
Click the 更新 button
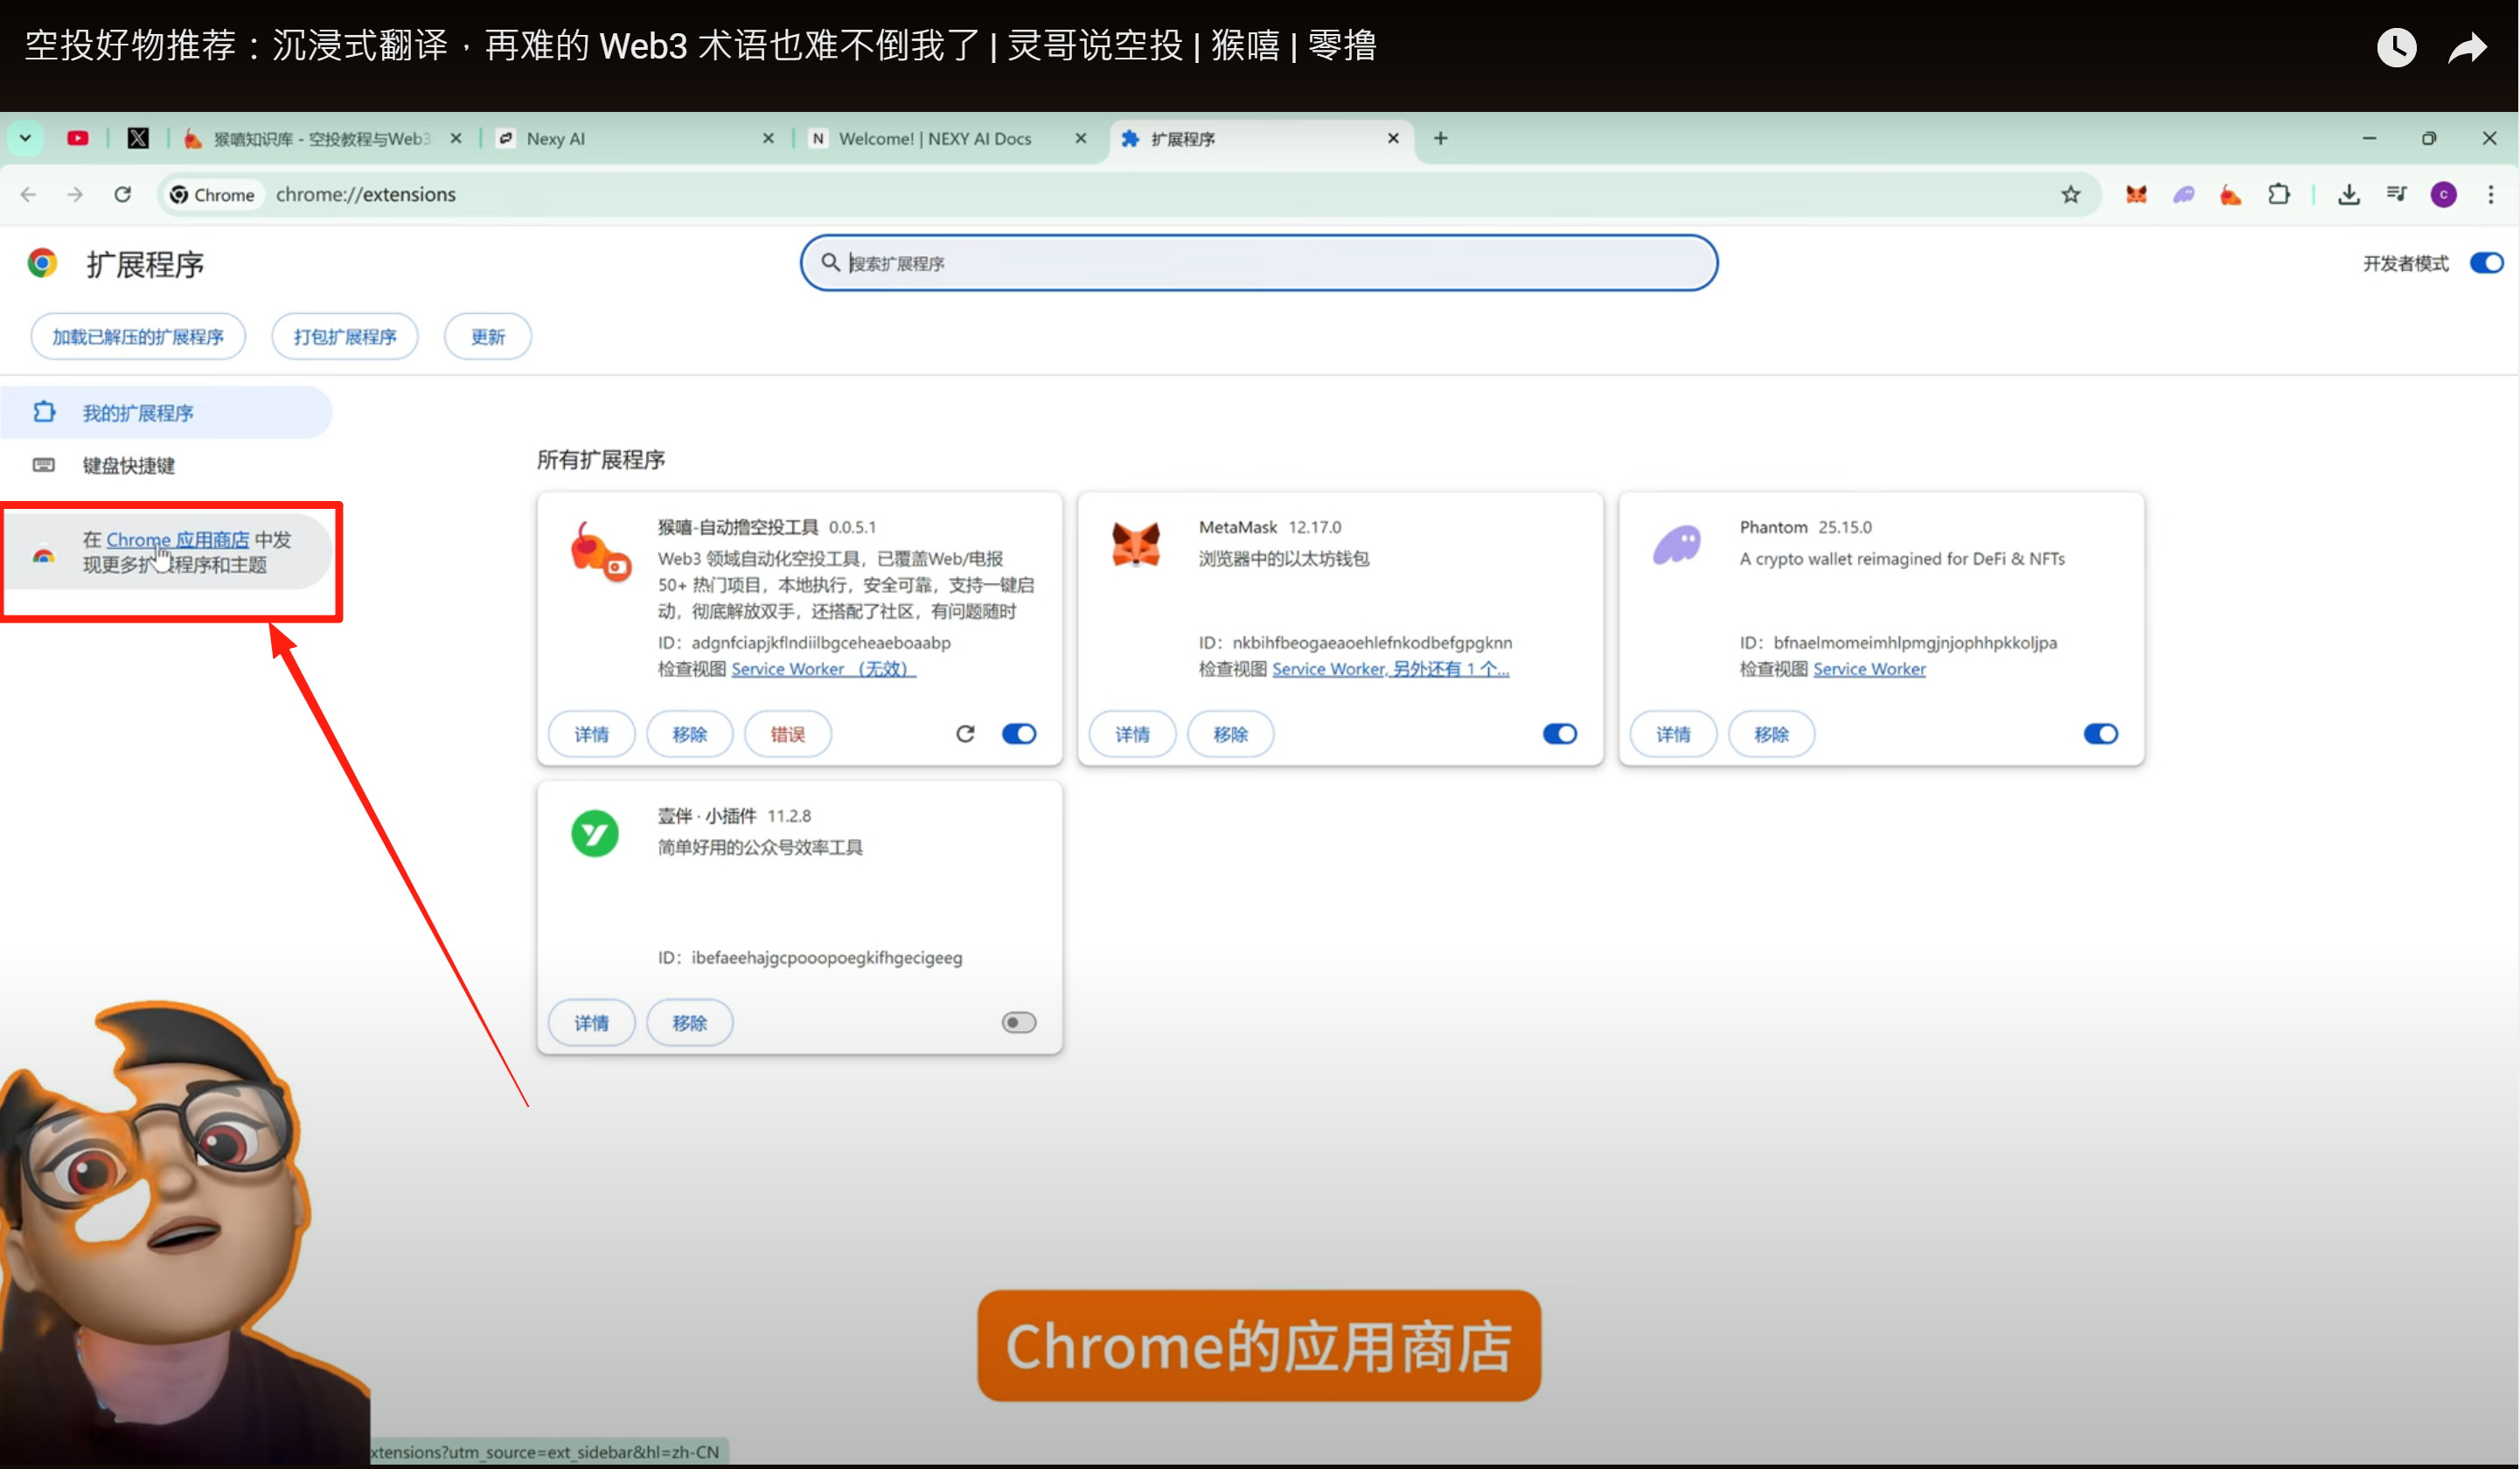point(487,336)
